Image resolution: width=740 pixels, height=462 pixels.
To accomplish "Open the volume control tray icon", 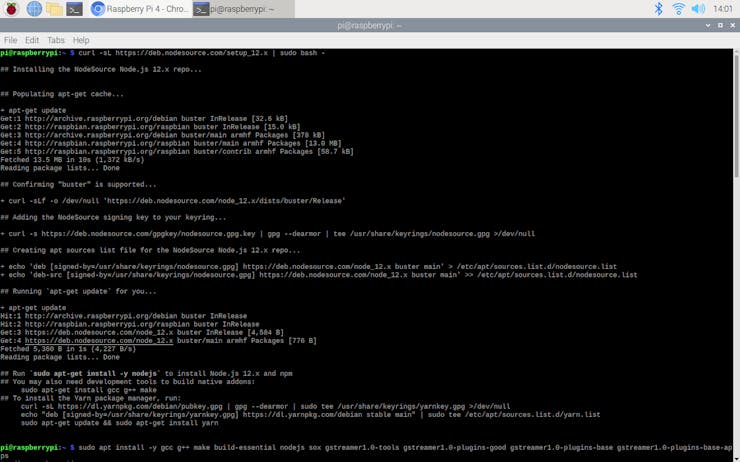I will tap(698, 8).
